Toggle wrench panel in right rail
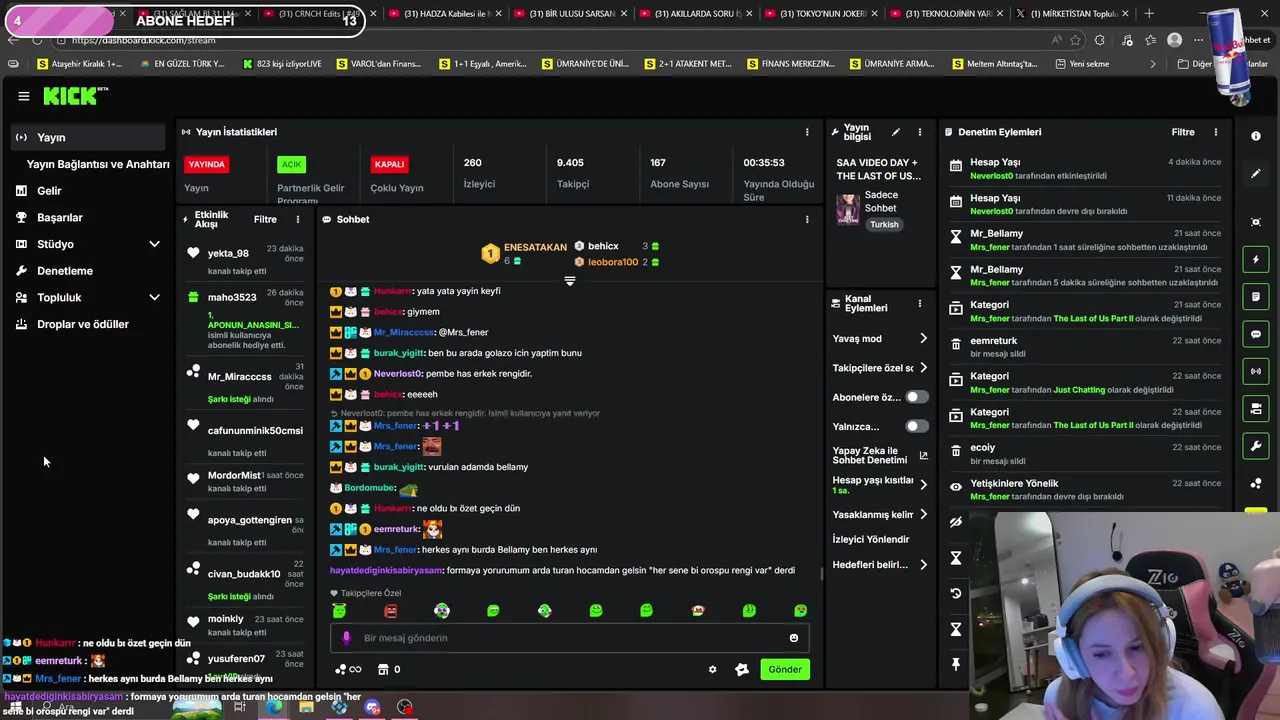Viewport: 1280px width, 720px height. coord(1256,445)
